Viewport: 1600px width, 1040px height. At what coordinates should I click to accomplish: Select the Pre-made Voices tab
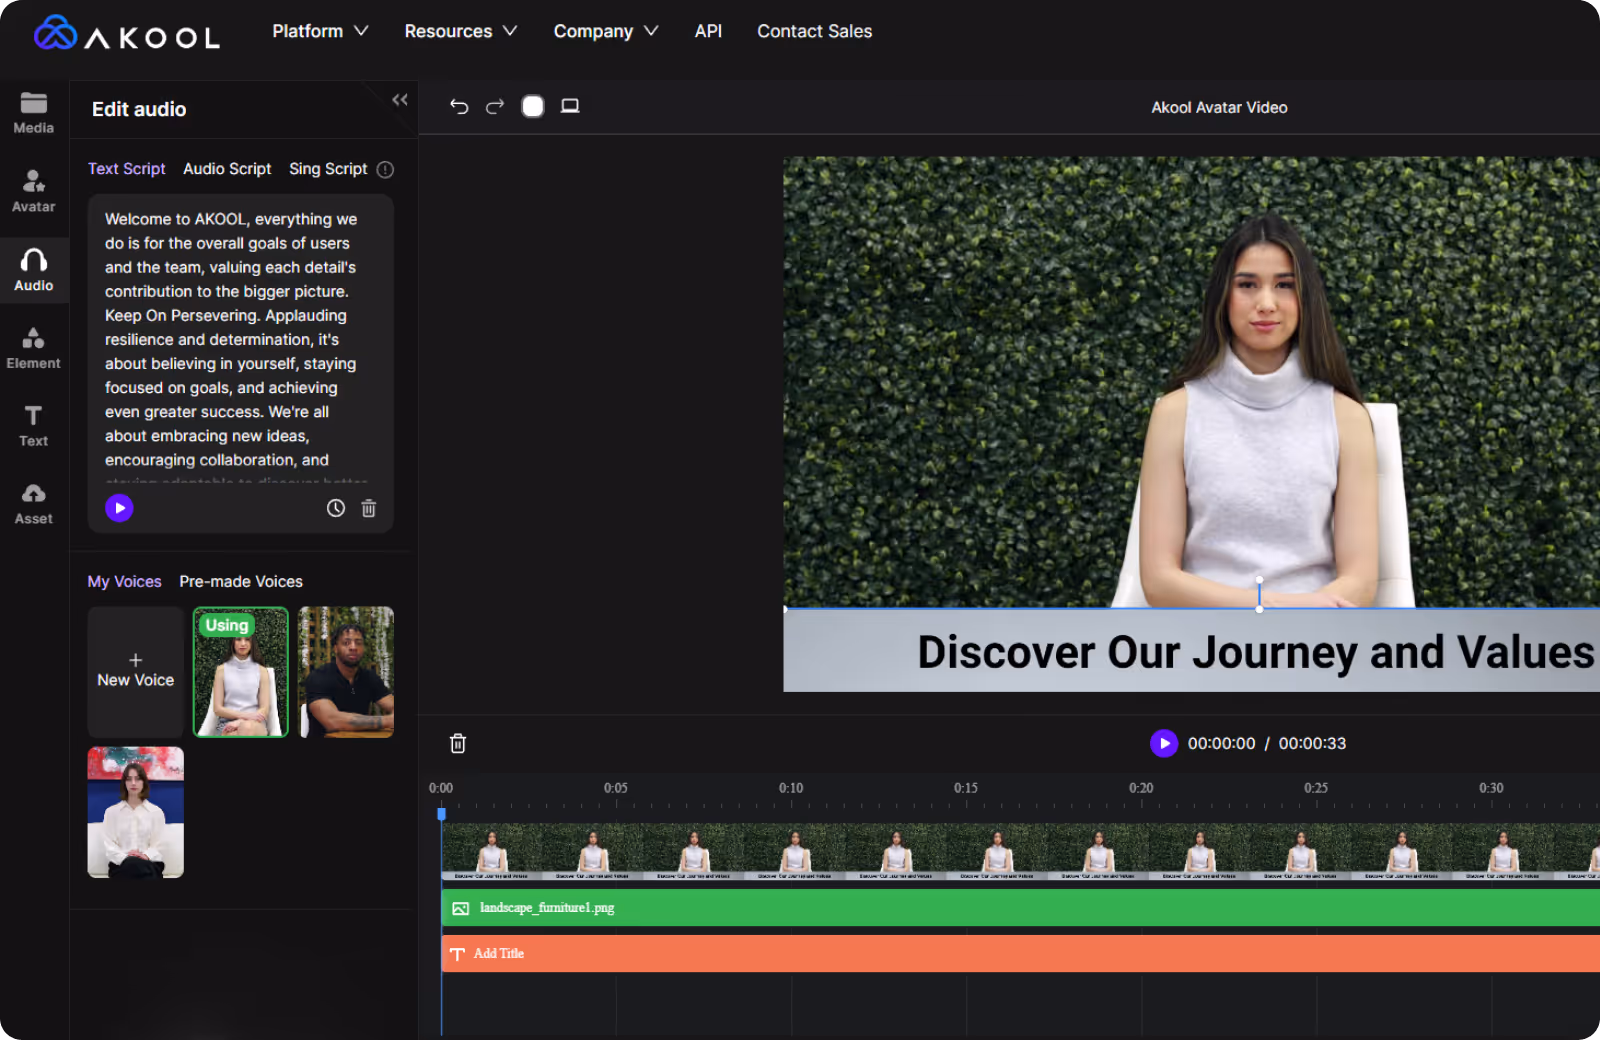241,582
